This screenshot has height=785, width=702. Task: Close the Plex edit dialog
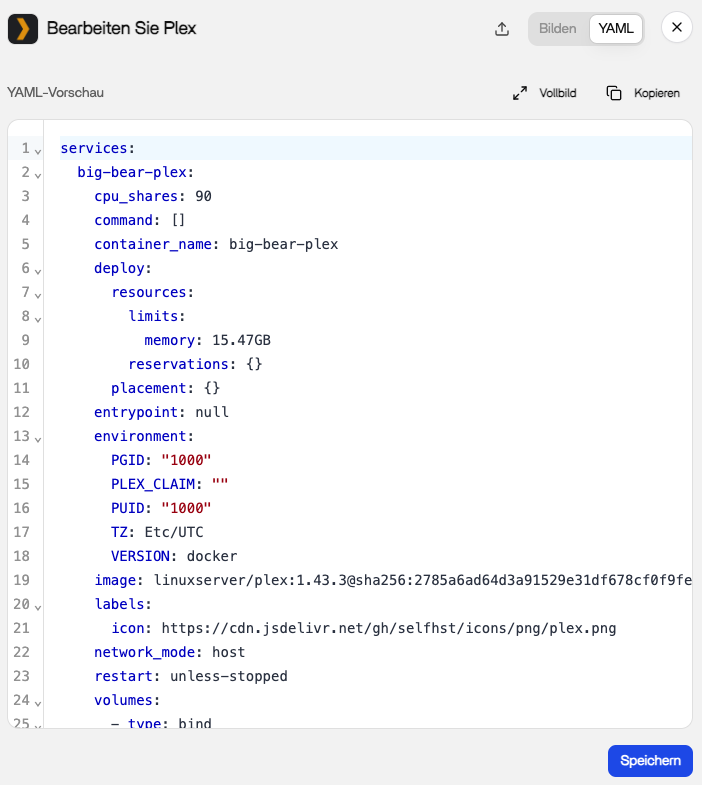(676, 28)
